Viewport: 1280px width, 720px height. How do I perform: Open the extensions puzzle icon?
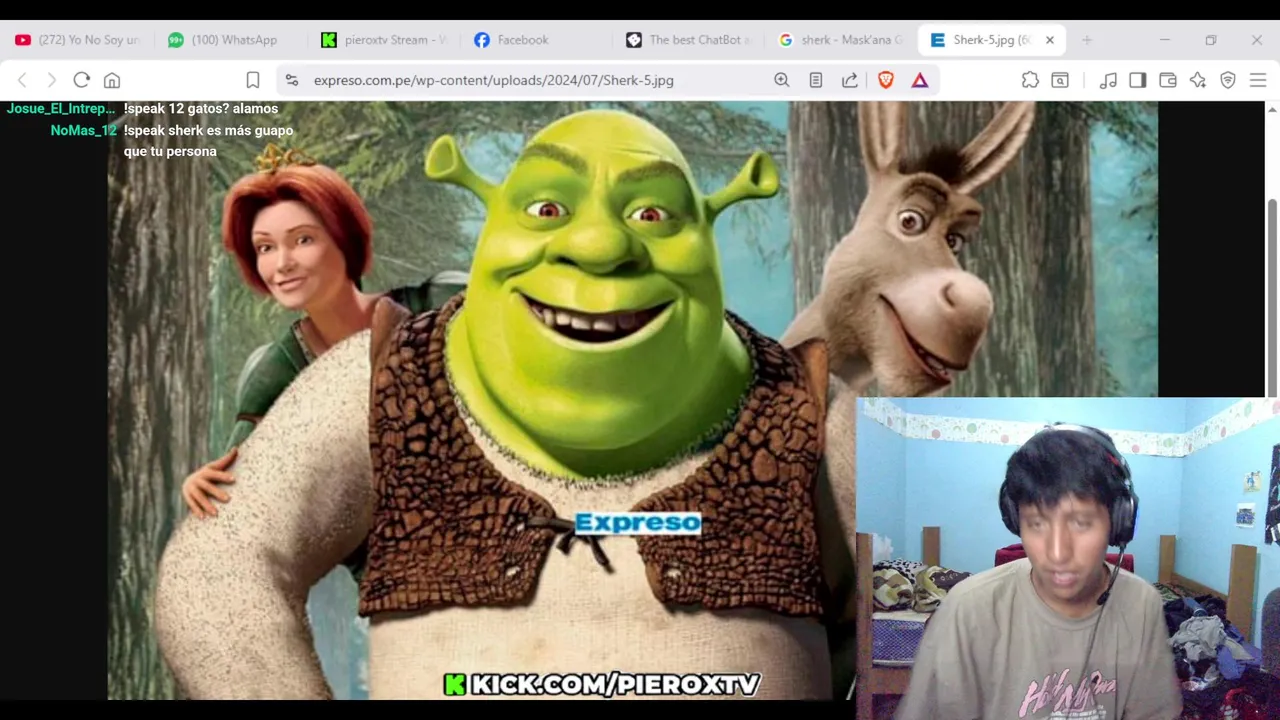pos(1030,80)
